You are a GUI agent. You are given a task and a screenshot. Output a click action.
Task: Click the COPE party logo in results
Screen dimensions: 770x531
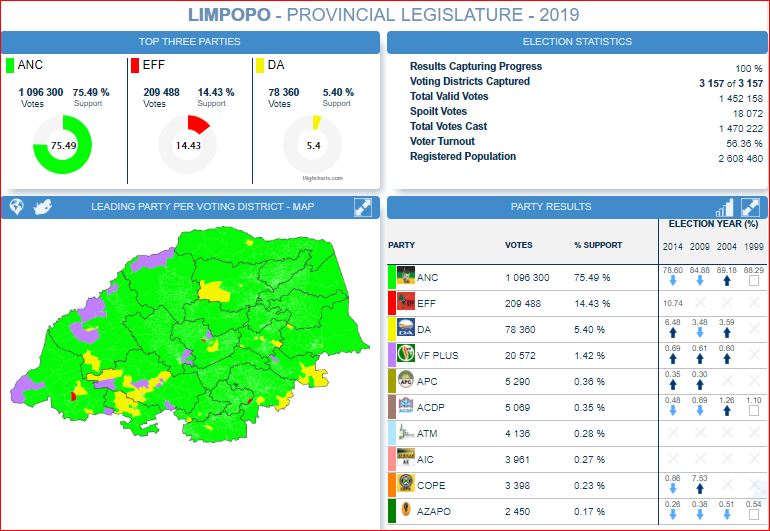pos(405,485)
